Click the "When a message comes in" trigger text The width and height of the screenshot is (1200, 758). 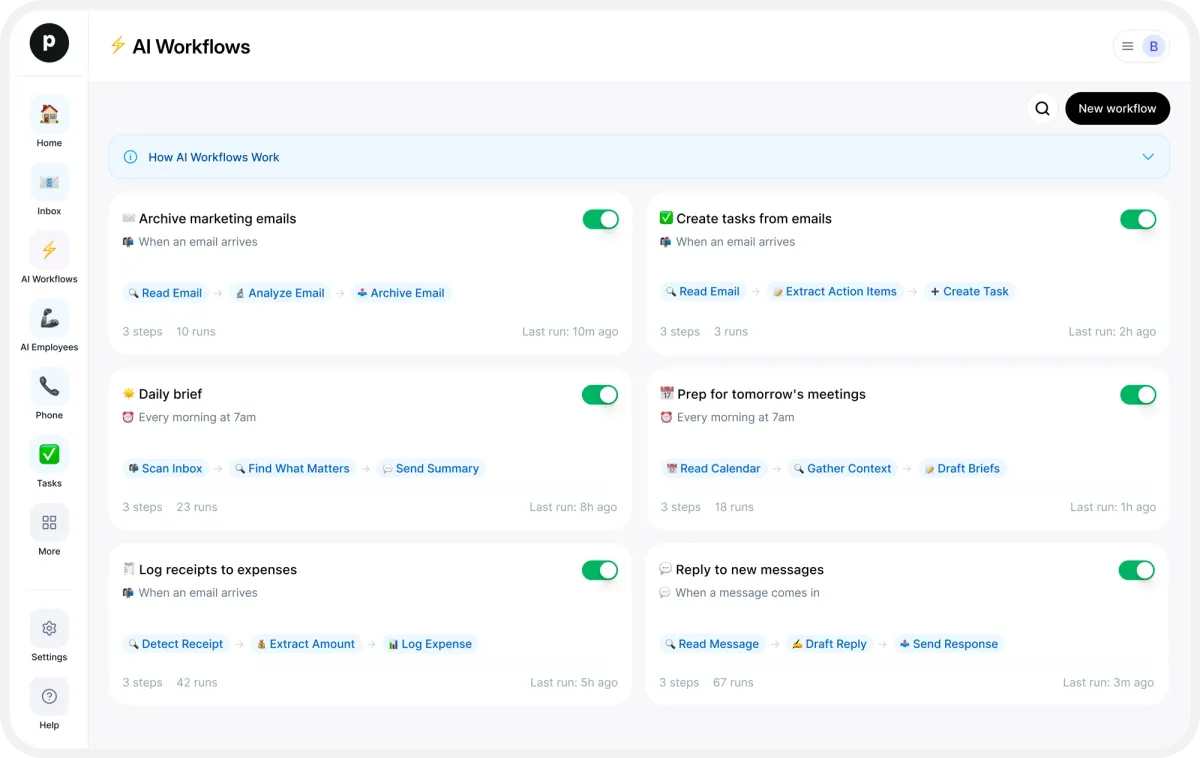pos(747,593)
